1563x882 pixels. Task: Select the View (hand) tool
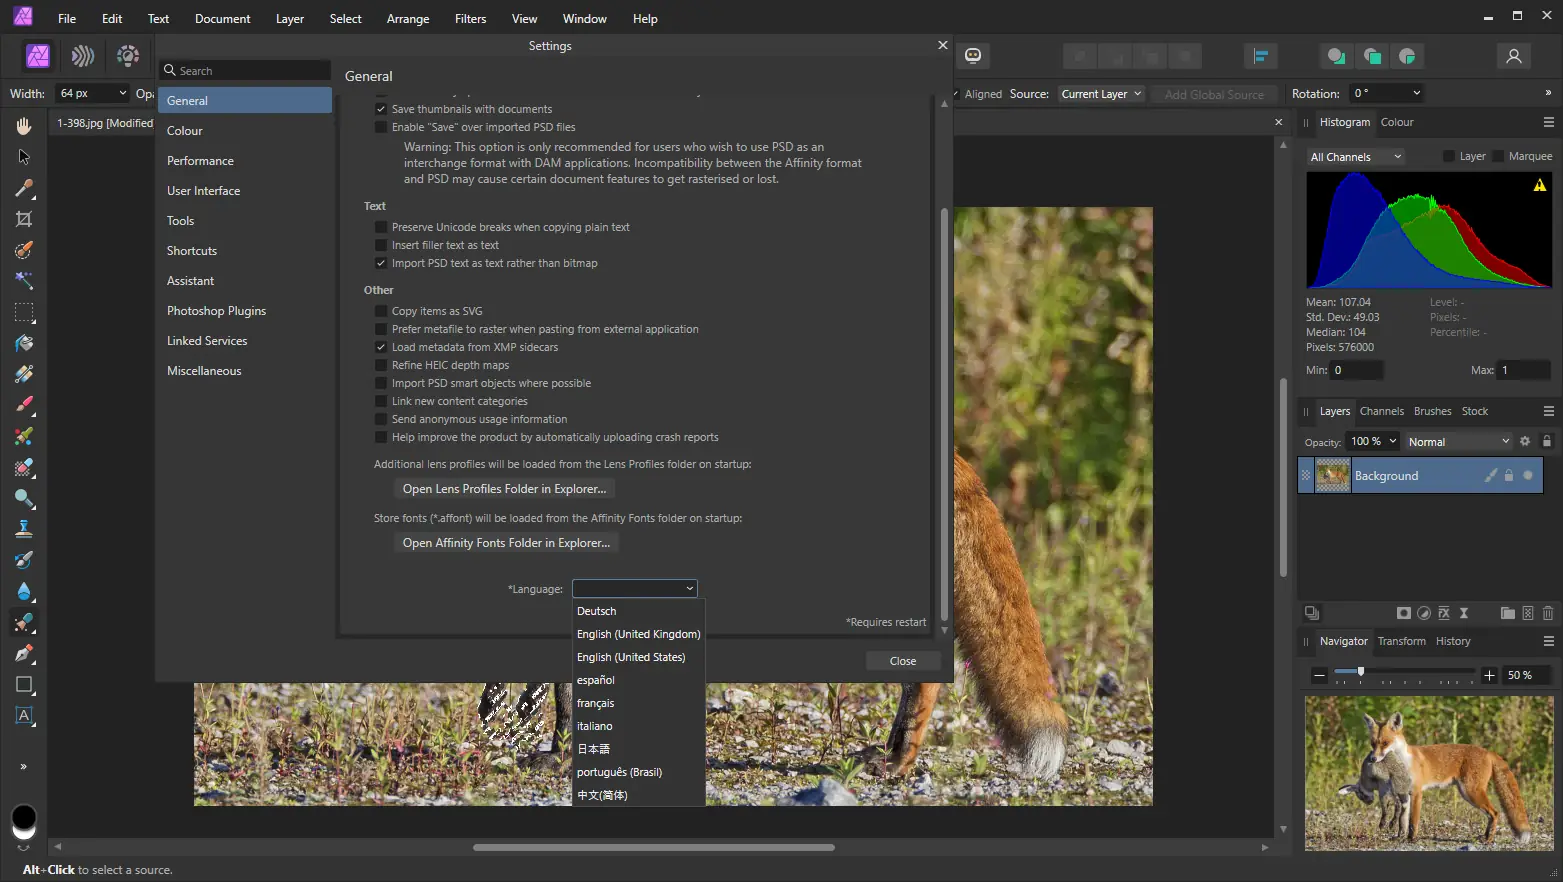24,126
